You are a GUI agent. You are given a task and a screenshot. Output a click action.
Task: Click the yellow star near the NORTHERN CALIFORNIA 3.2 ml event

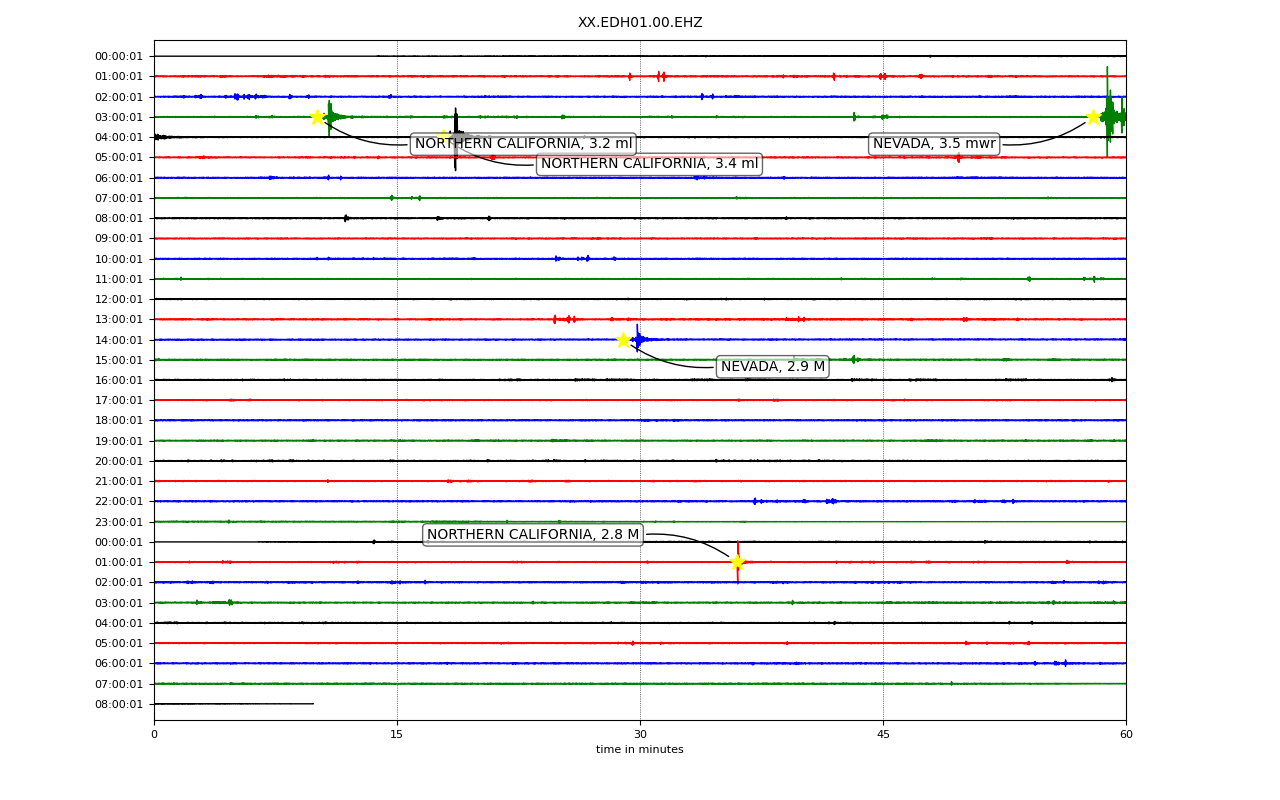click(317, 117)
